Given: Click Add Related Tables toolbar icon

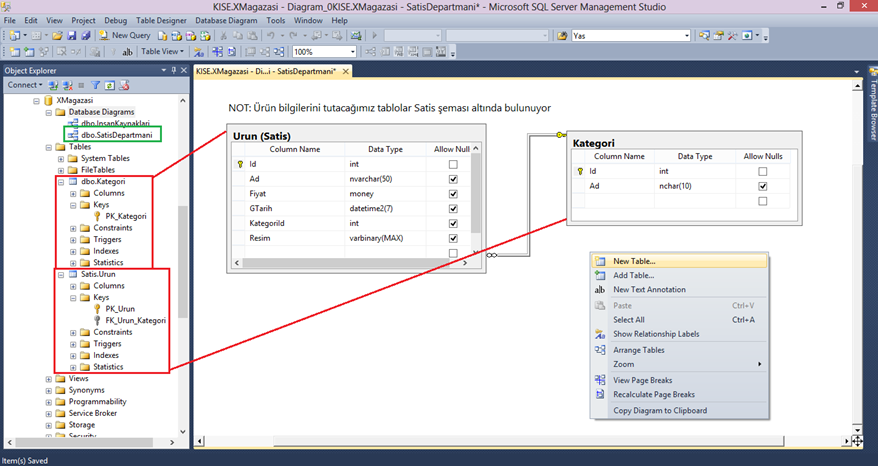Looking at the screenshot, I should (44, 52).
